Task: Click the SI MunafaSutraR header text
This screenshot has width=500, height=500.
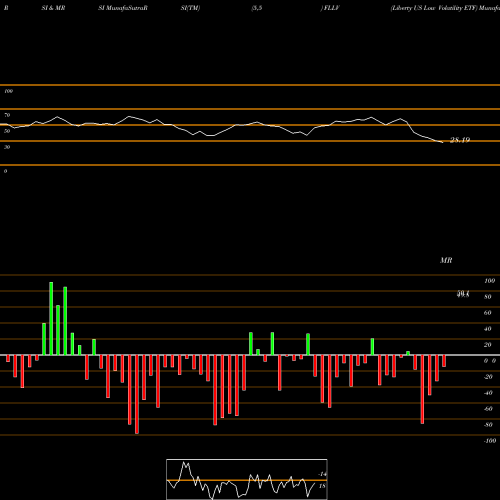Action: tap(123, 8)
